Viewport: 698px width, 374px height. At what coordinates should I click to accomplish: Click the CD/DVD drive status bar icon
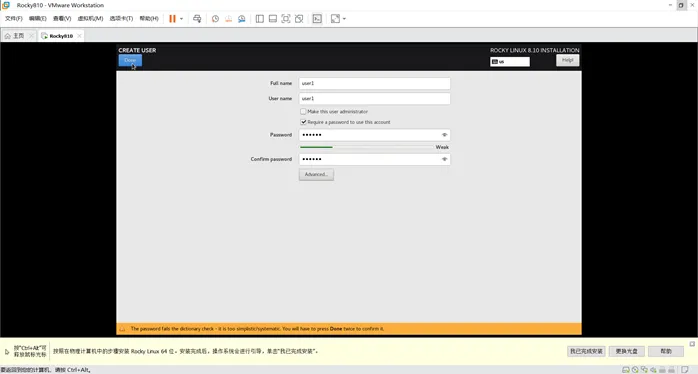[635, 370]
